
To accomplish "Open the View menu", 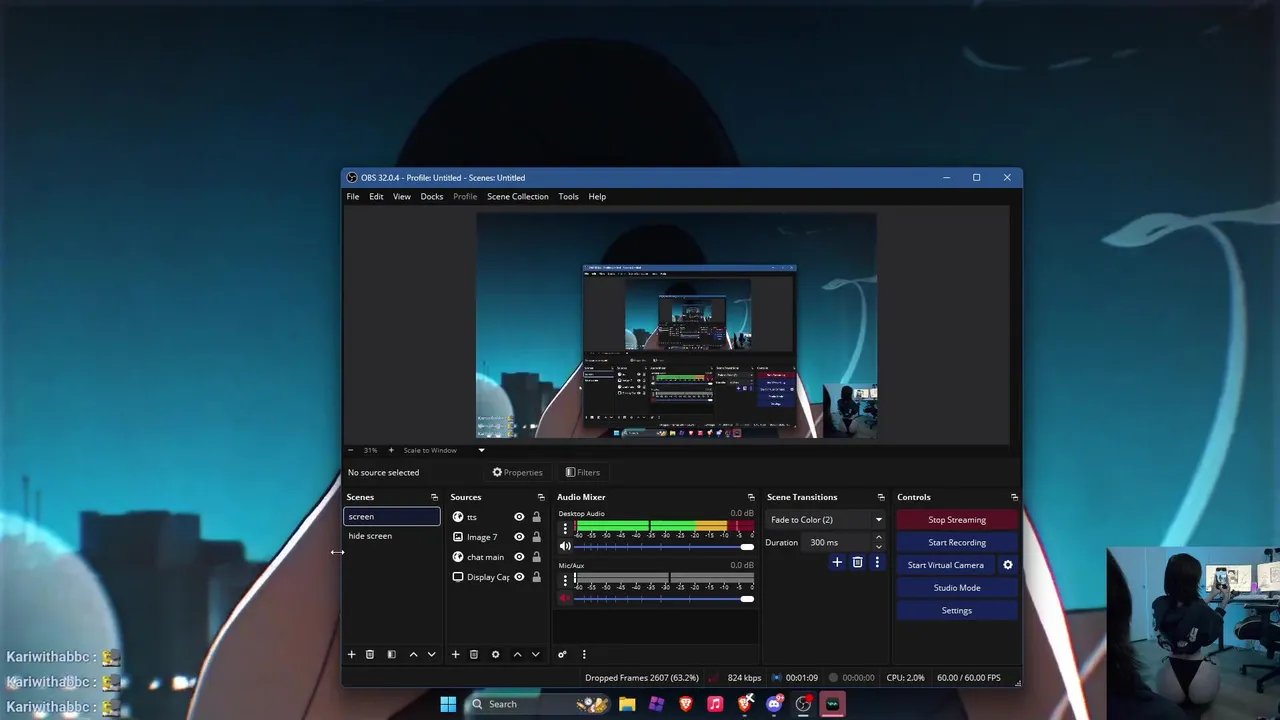I will point(401,196).
